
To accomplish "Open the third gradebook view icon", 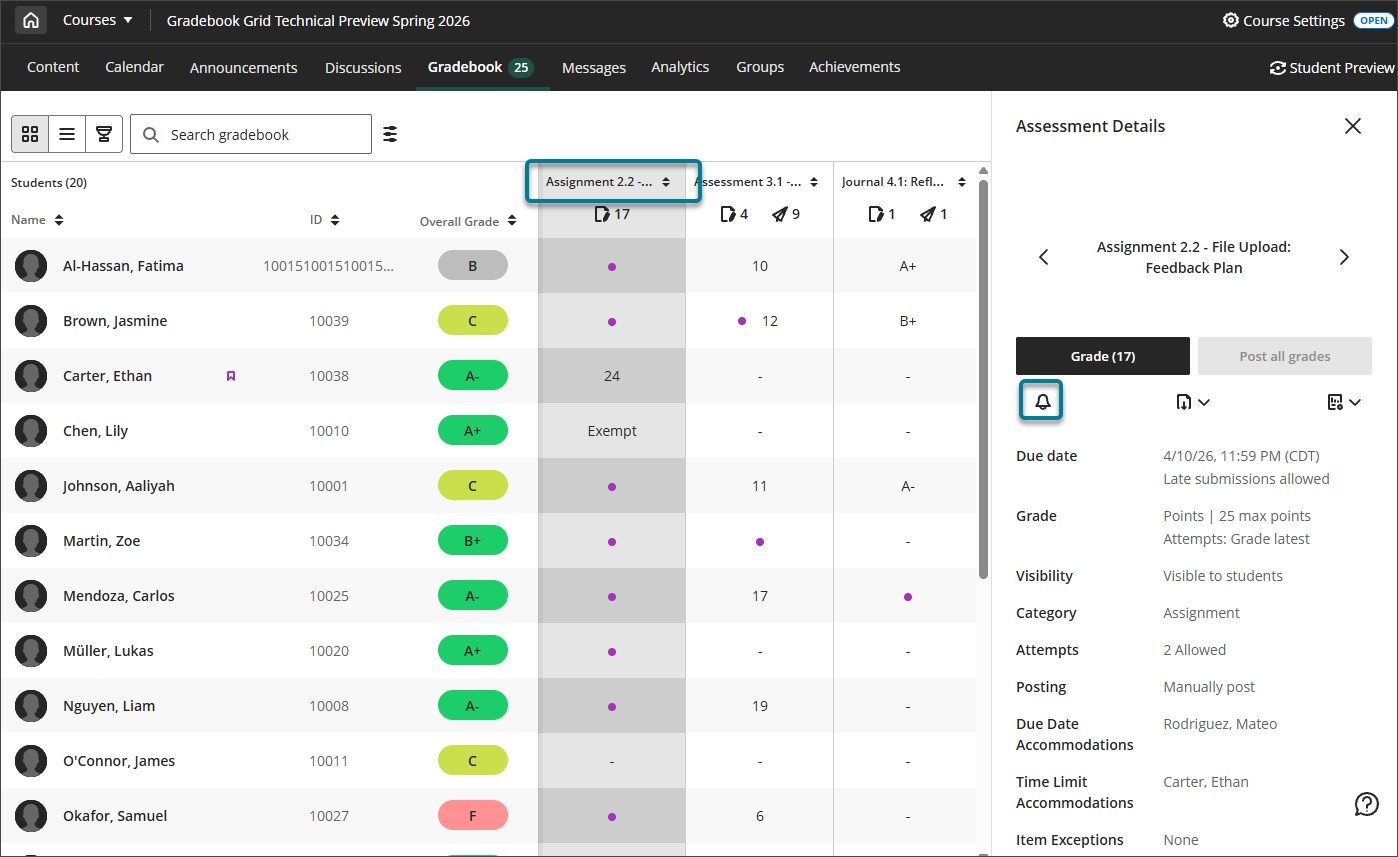I will pos(104,134).
